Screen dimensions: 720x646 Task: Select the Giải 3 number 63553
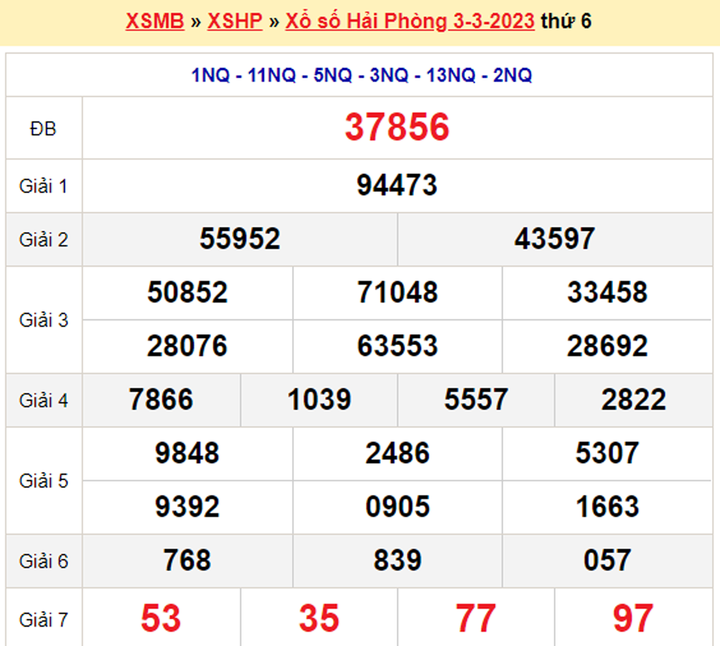click(x=397, y=346)
